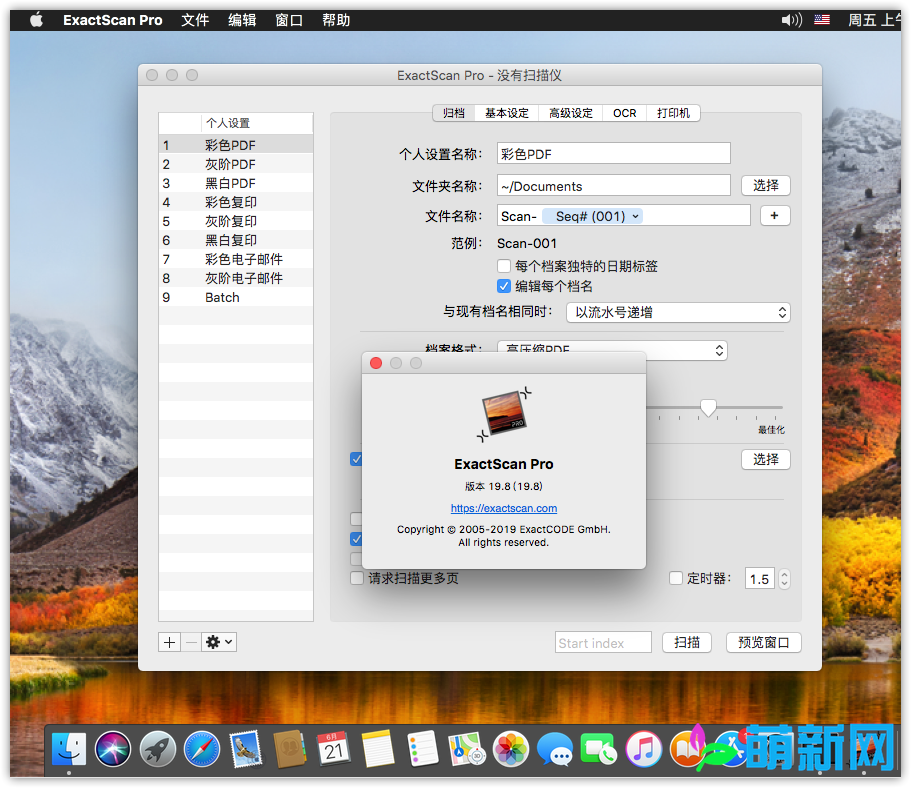The width and height of the screenshot is (911, 788).
Task: Open the 编辑 menu
Action: [x=242, y=20]
